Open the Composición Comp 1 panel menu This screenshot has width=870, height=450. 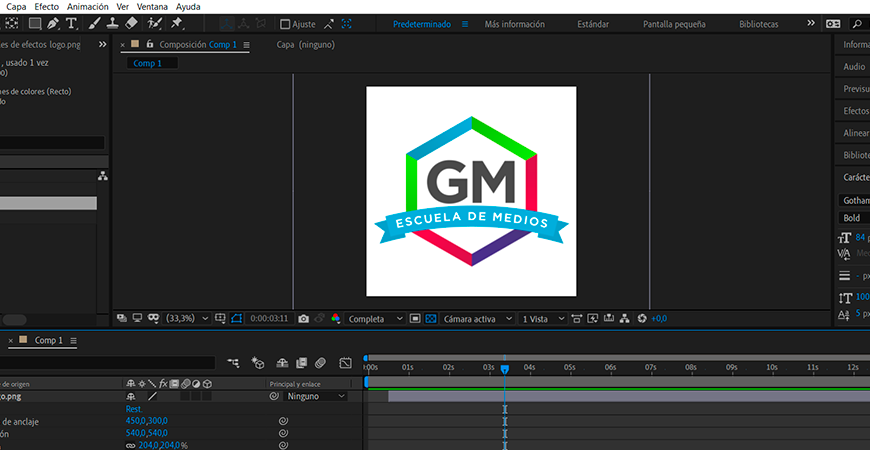[247, 45]
